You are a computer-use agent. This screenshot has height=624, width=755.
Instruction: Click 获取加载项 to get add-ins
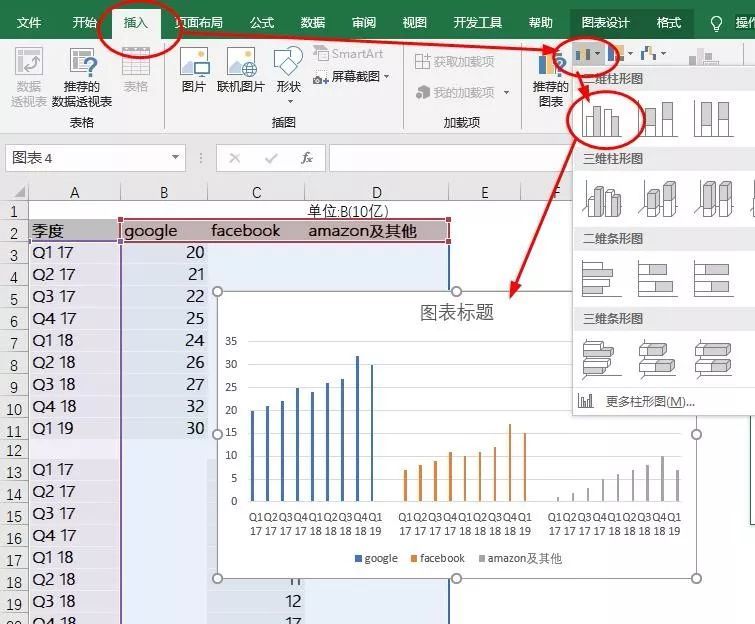tap(455, 62)
